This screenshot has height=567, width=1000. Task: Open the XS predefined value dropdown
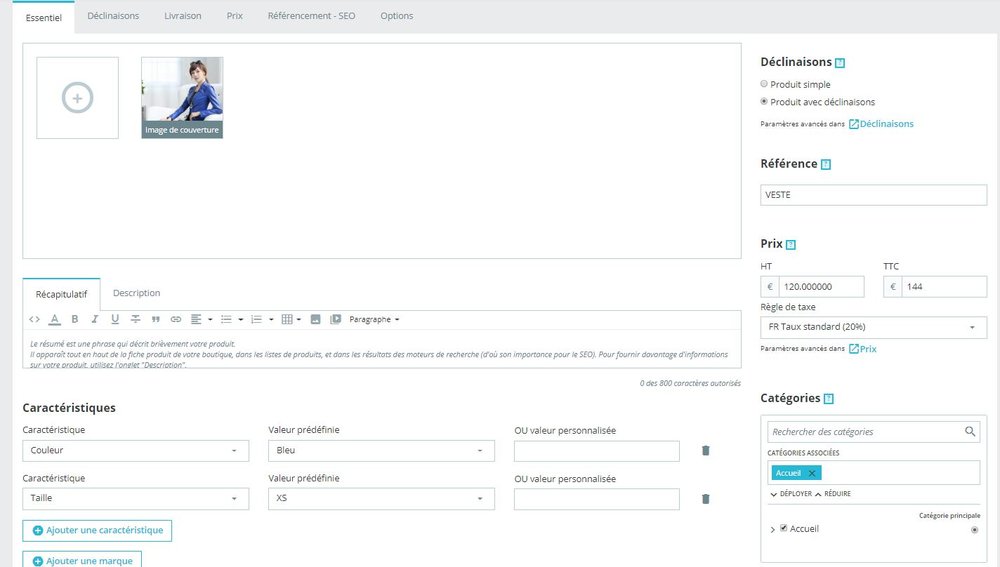381,499
